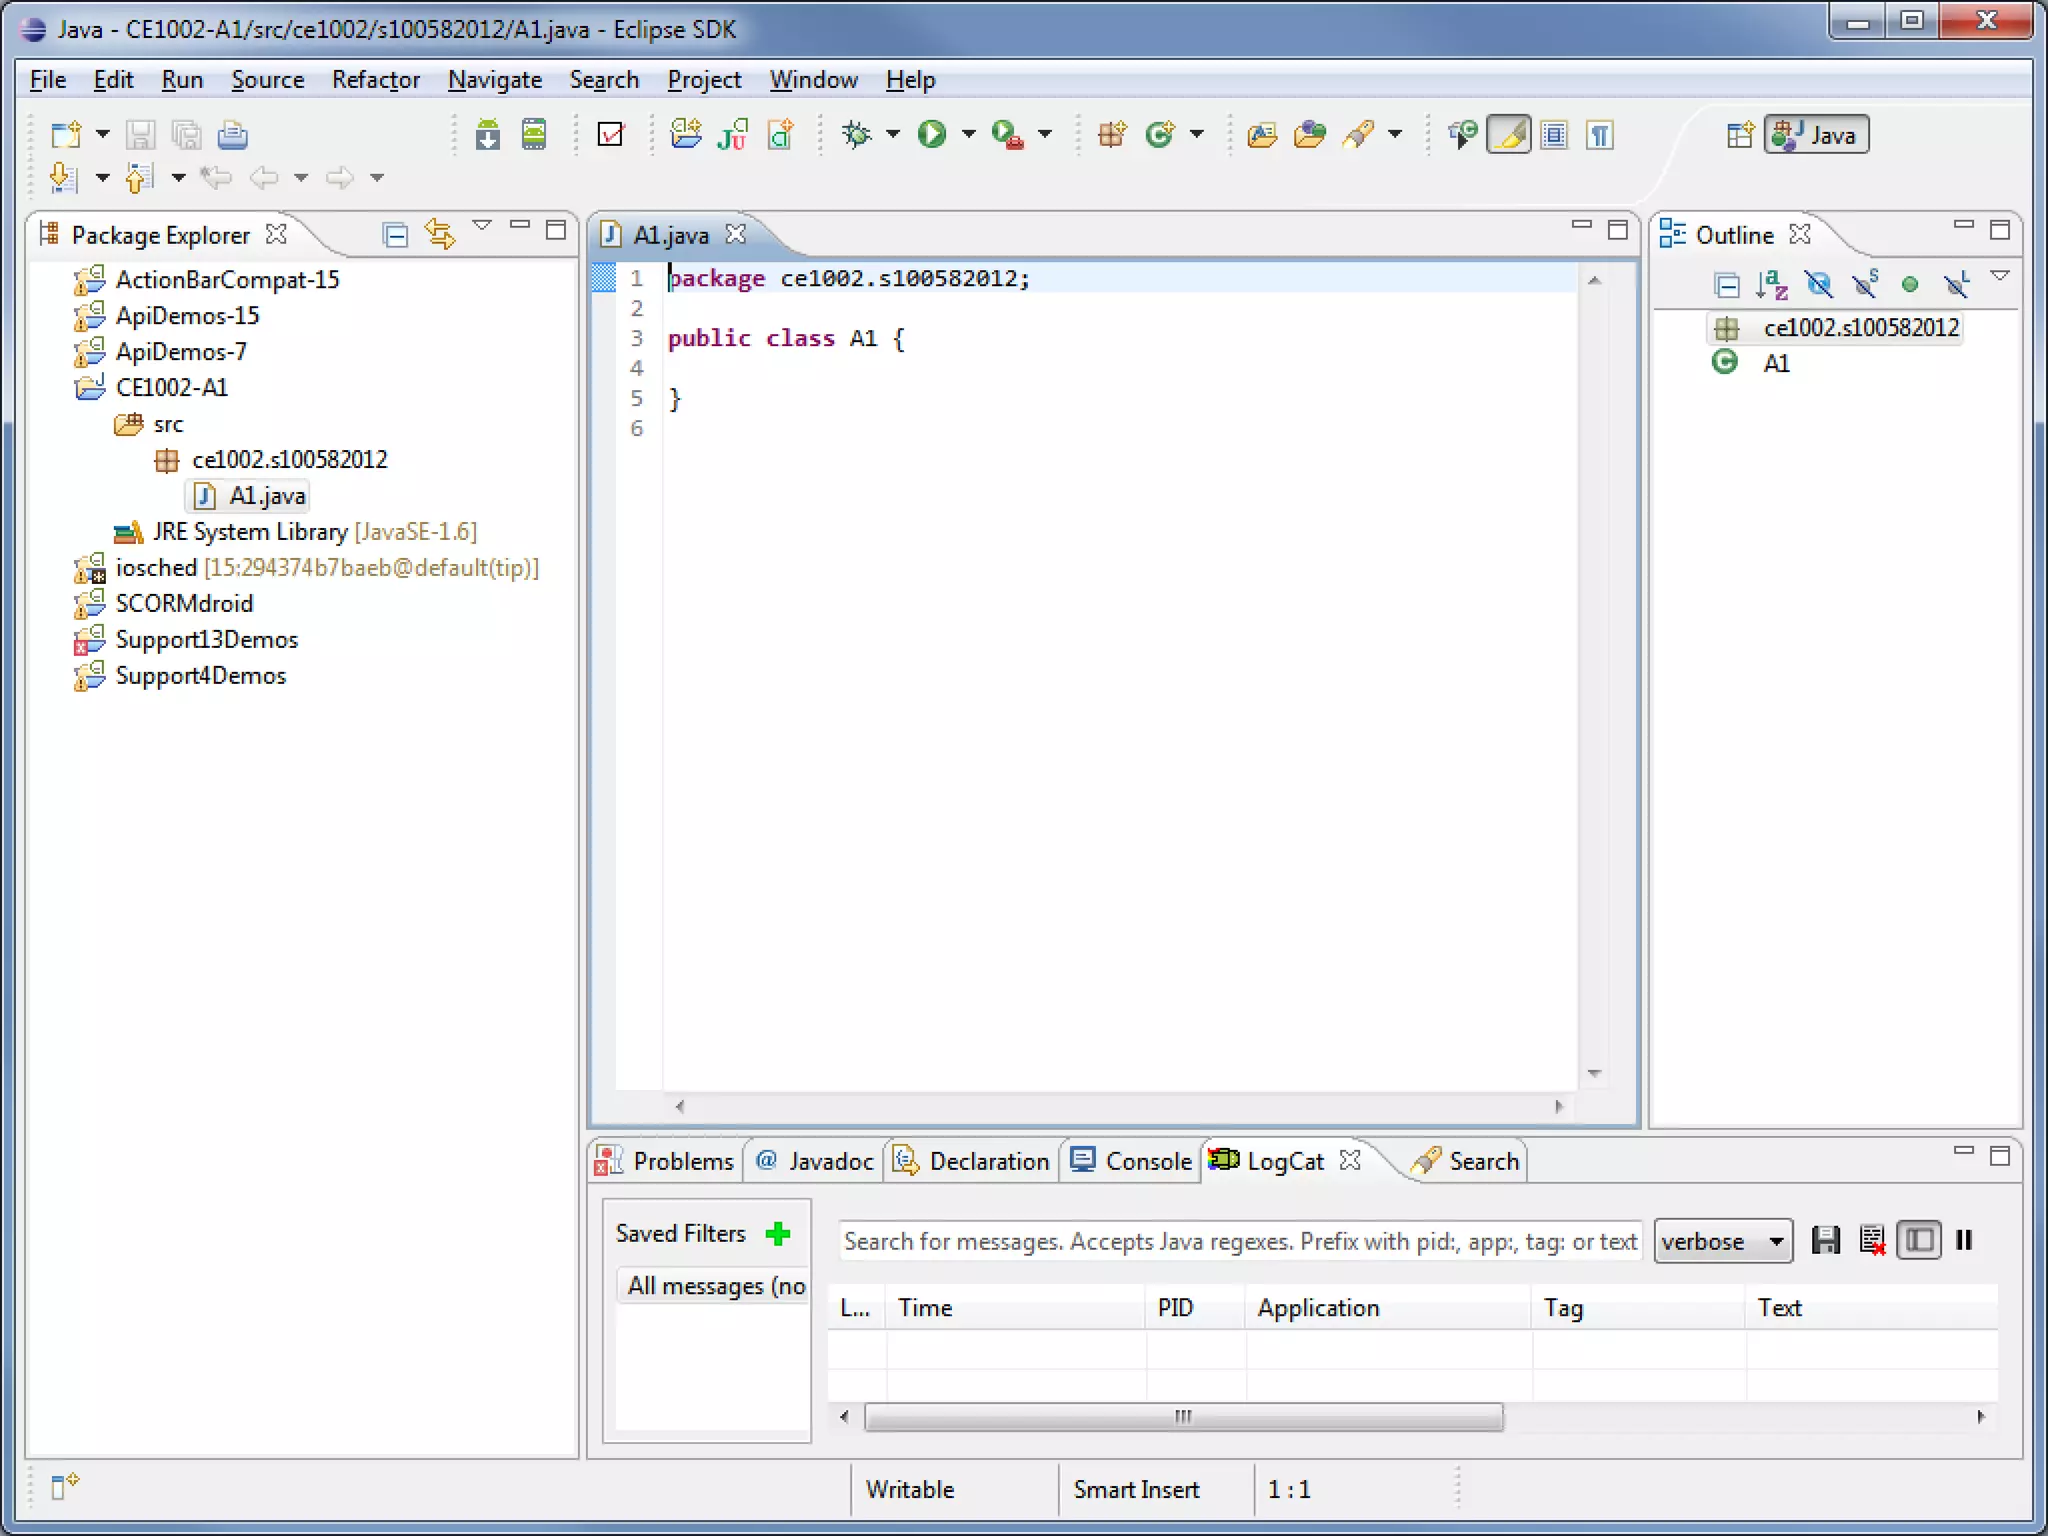Click the Next Annotation icon
This screenshot has width=2048, height=1536.
(x=62, y=178)
